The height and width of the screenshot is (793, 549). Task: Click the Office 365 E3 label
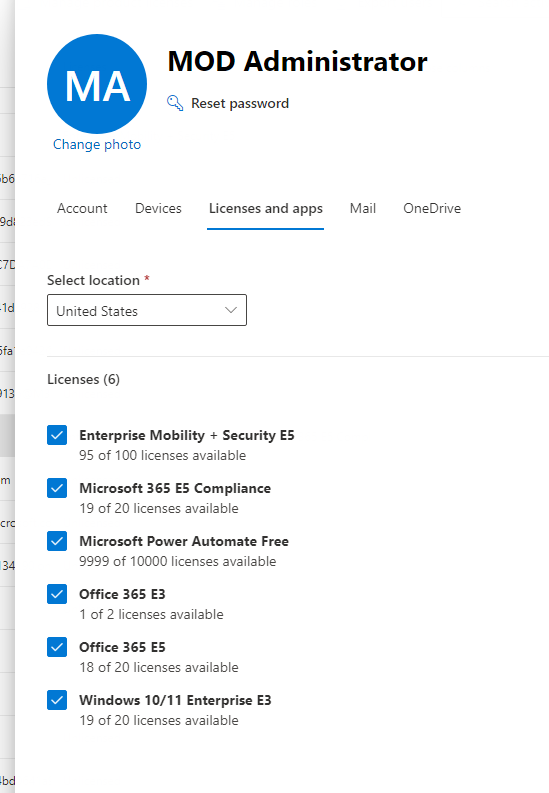(x=122, y=594)
